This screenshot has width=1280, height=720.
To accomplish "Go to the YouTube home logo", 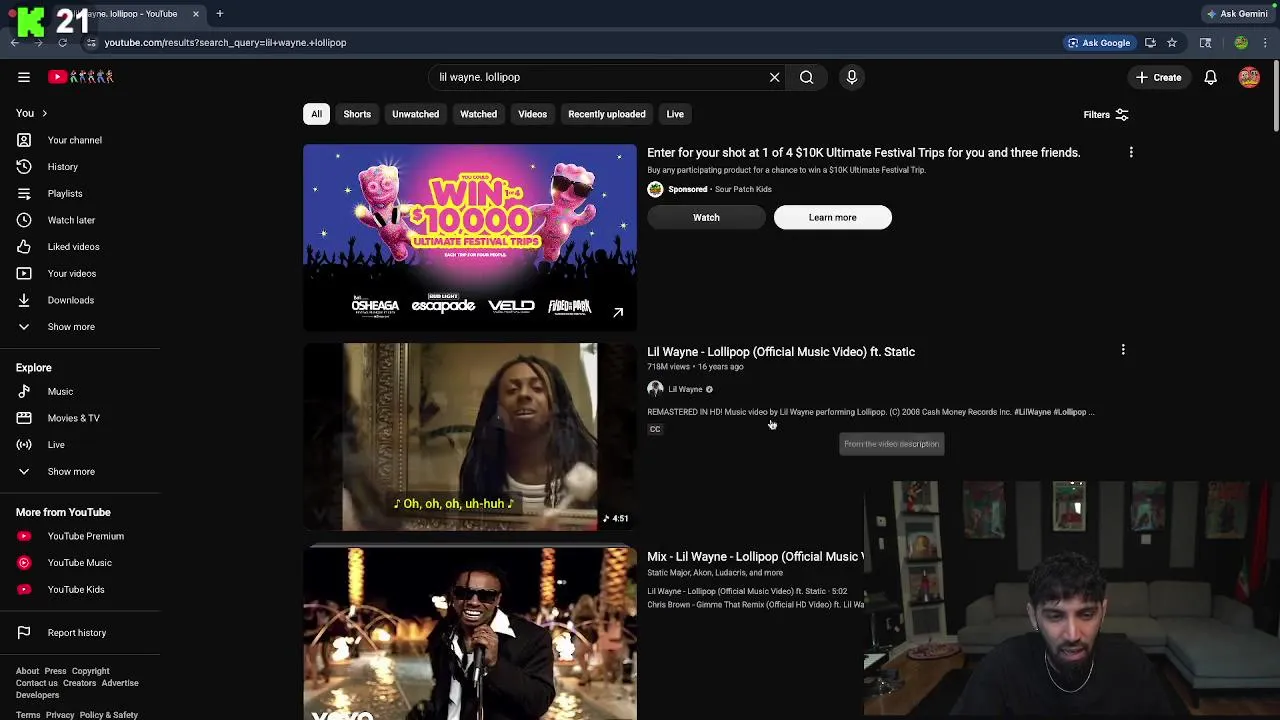I will (81, 77).
